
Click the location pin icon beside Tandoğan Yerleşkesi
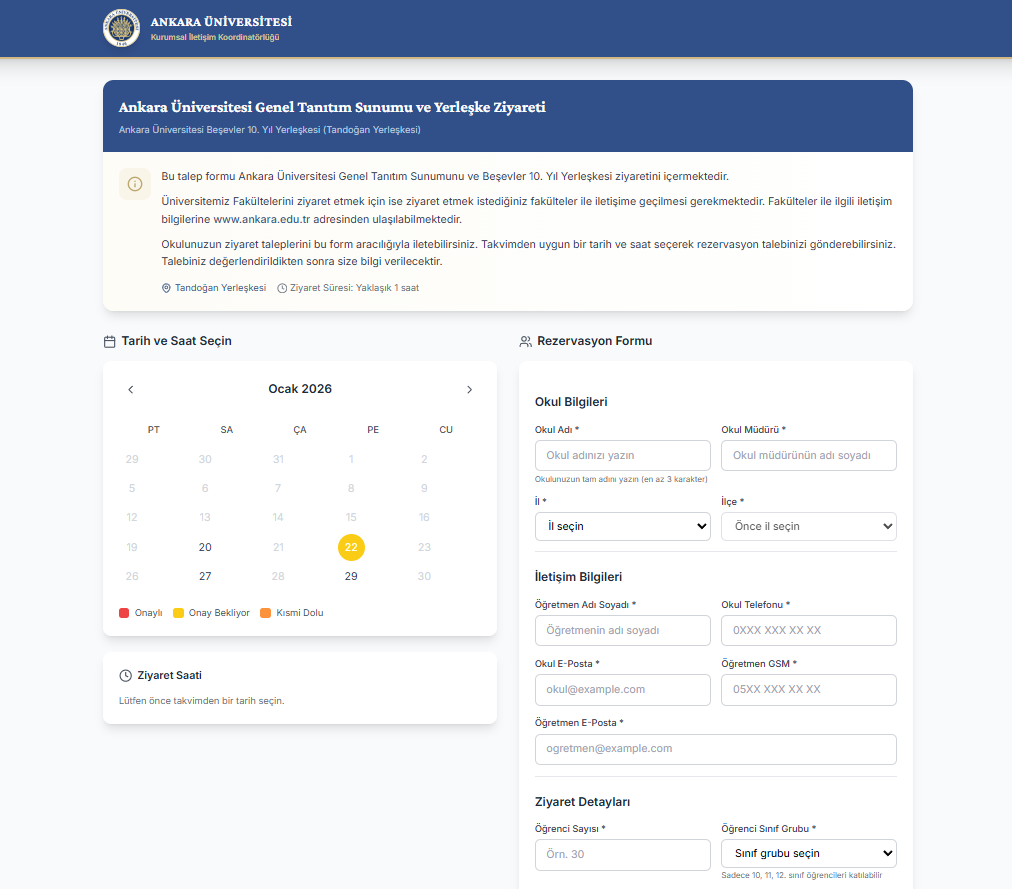[166, 288]
